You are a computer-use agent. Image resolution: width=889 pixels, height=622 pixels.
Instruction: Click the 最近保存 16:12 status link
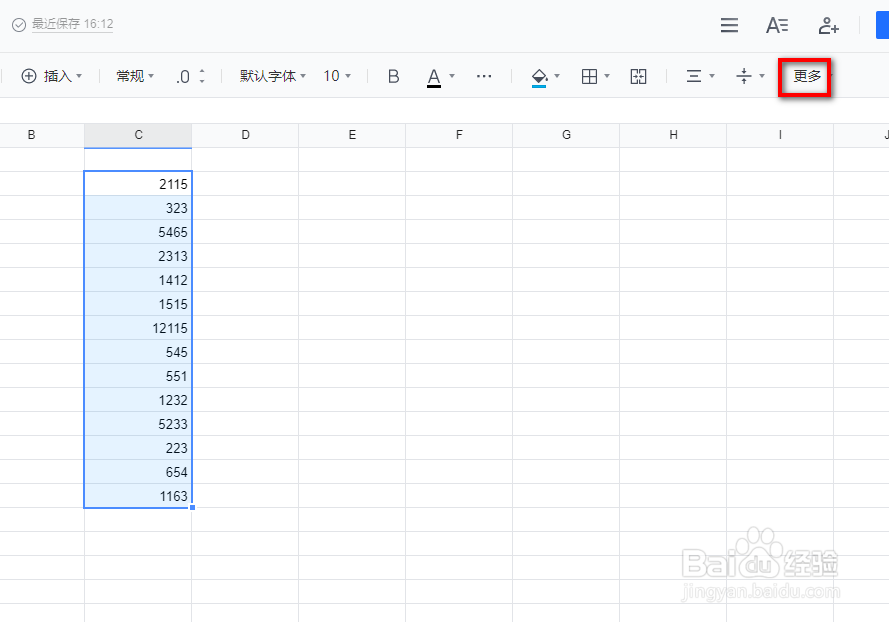pyautogui.click(x=73, y=24)
